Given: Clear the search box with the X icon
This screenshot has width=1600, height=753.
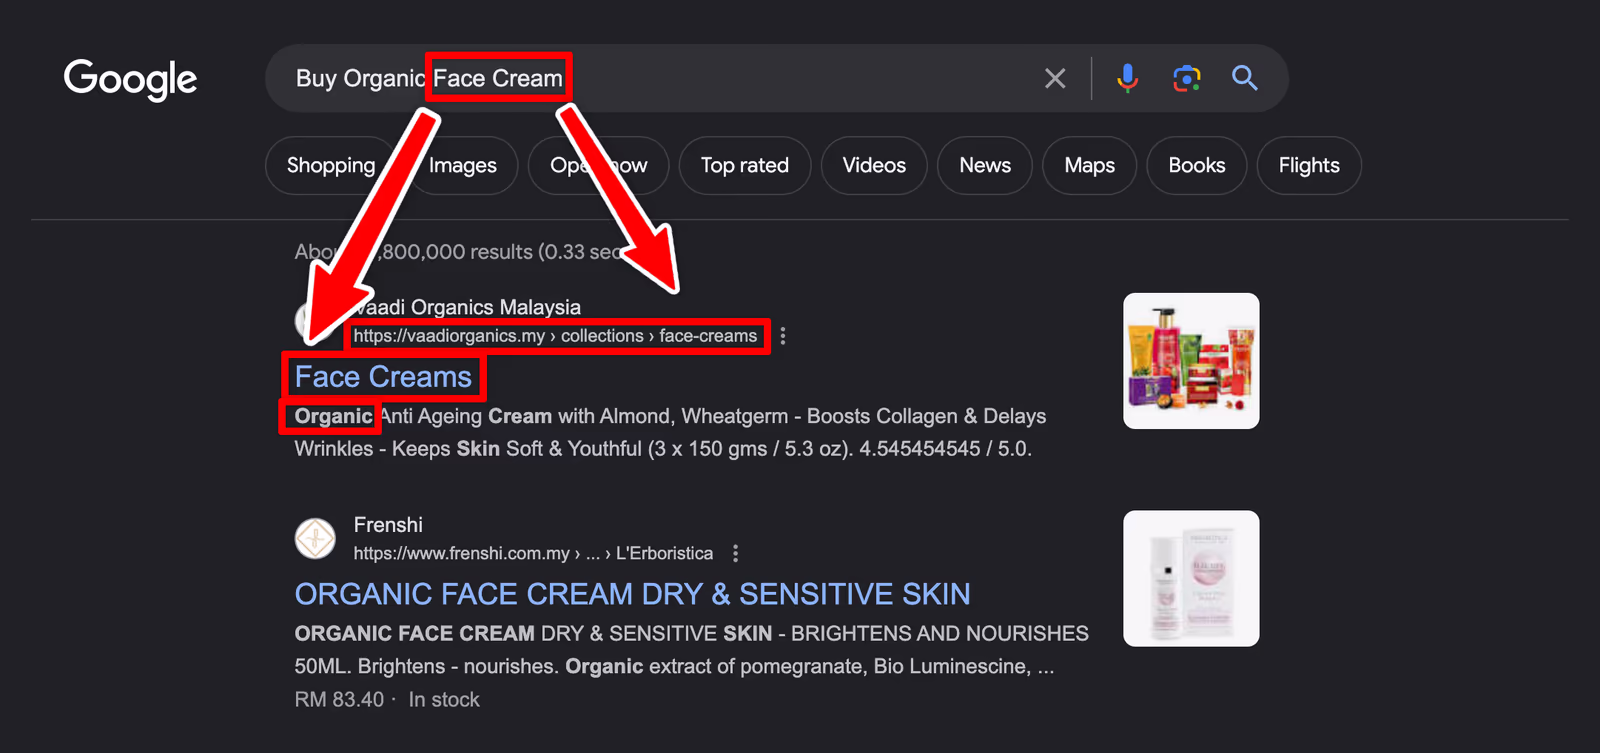Looking at the screenshot, I should coord(1055,78).
